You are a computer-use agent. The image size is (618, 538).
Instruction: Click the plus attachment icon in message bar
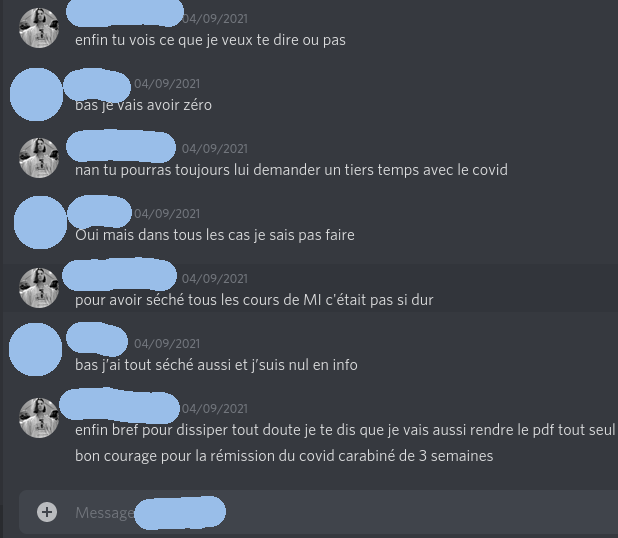click(47, 512)
